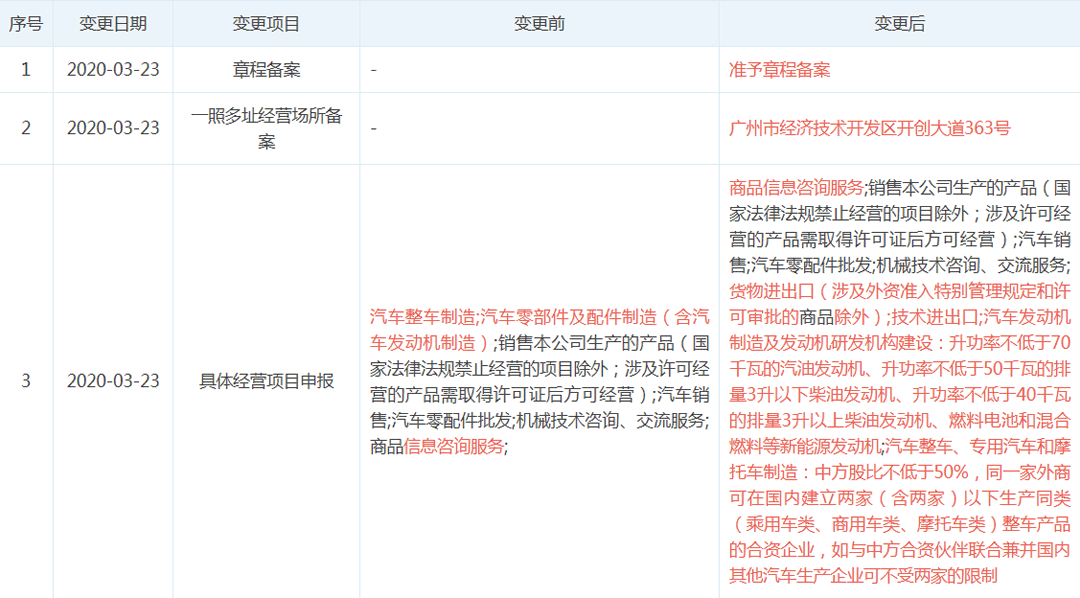This screenshot has height=598, width=1080.
Task: Click the date in row 3
Action: (113, 381)
